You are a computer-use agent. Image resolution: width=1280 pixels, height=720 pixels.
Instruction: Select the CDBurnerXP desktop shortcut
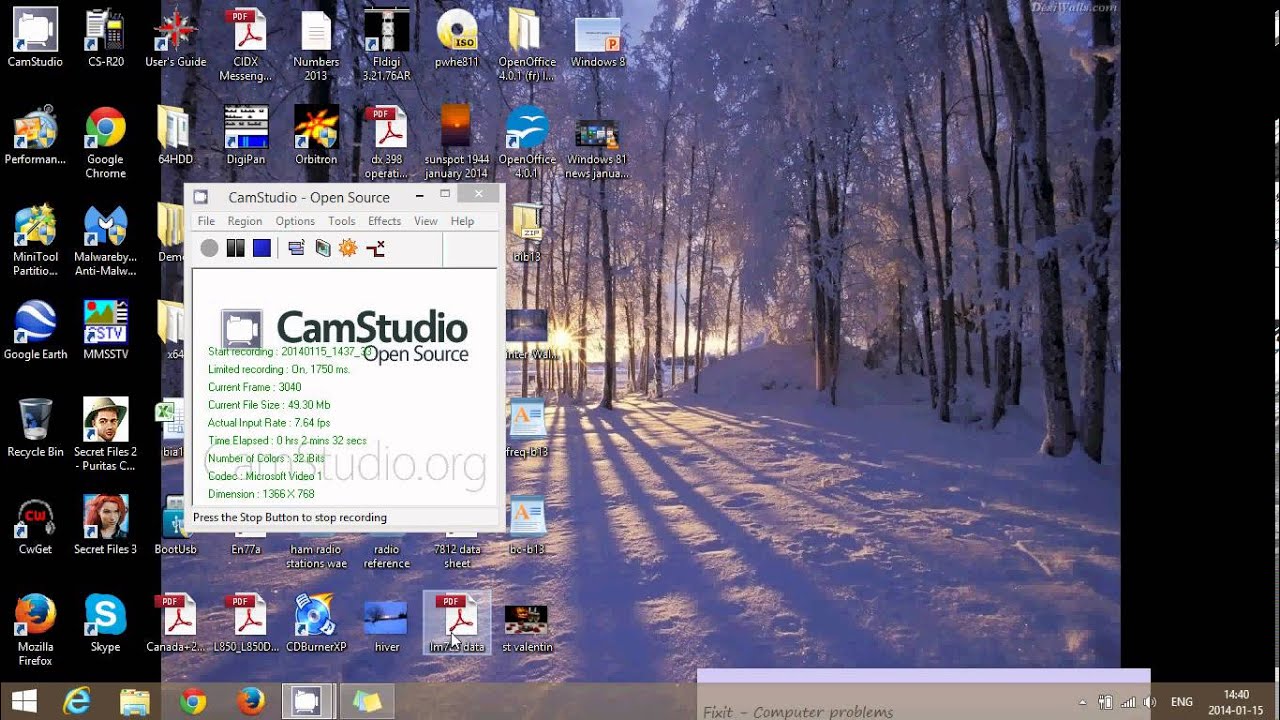point(316,624)
